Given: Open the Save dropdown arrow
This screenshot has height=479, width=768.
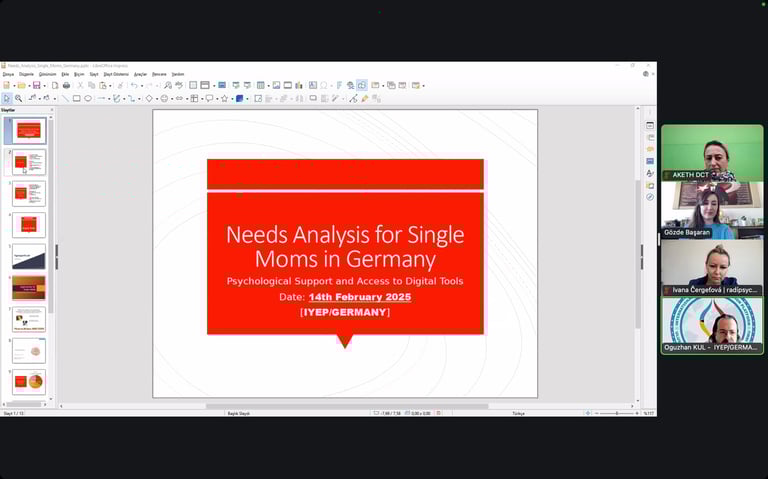Looking at the screenshot, I should pyautogui.click(x=45, y=86).
